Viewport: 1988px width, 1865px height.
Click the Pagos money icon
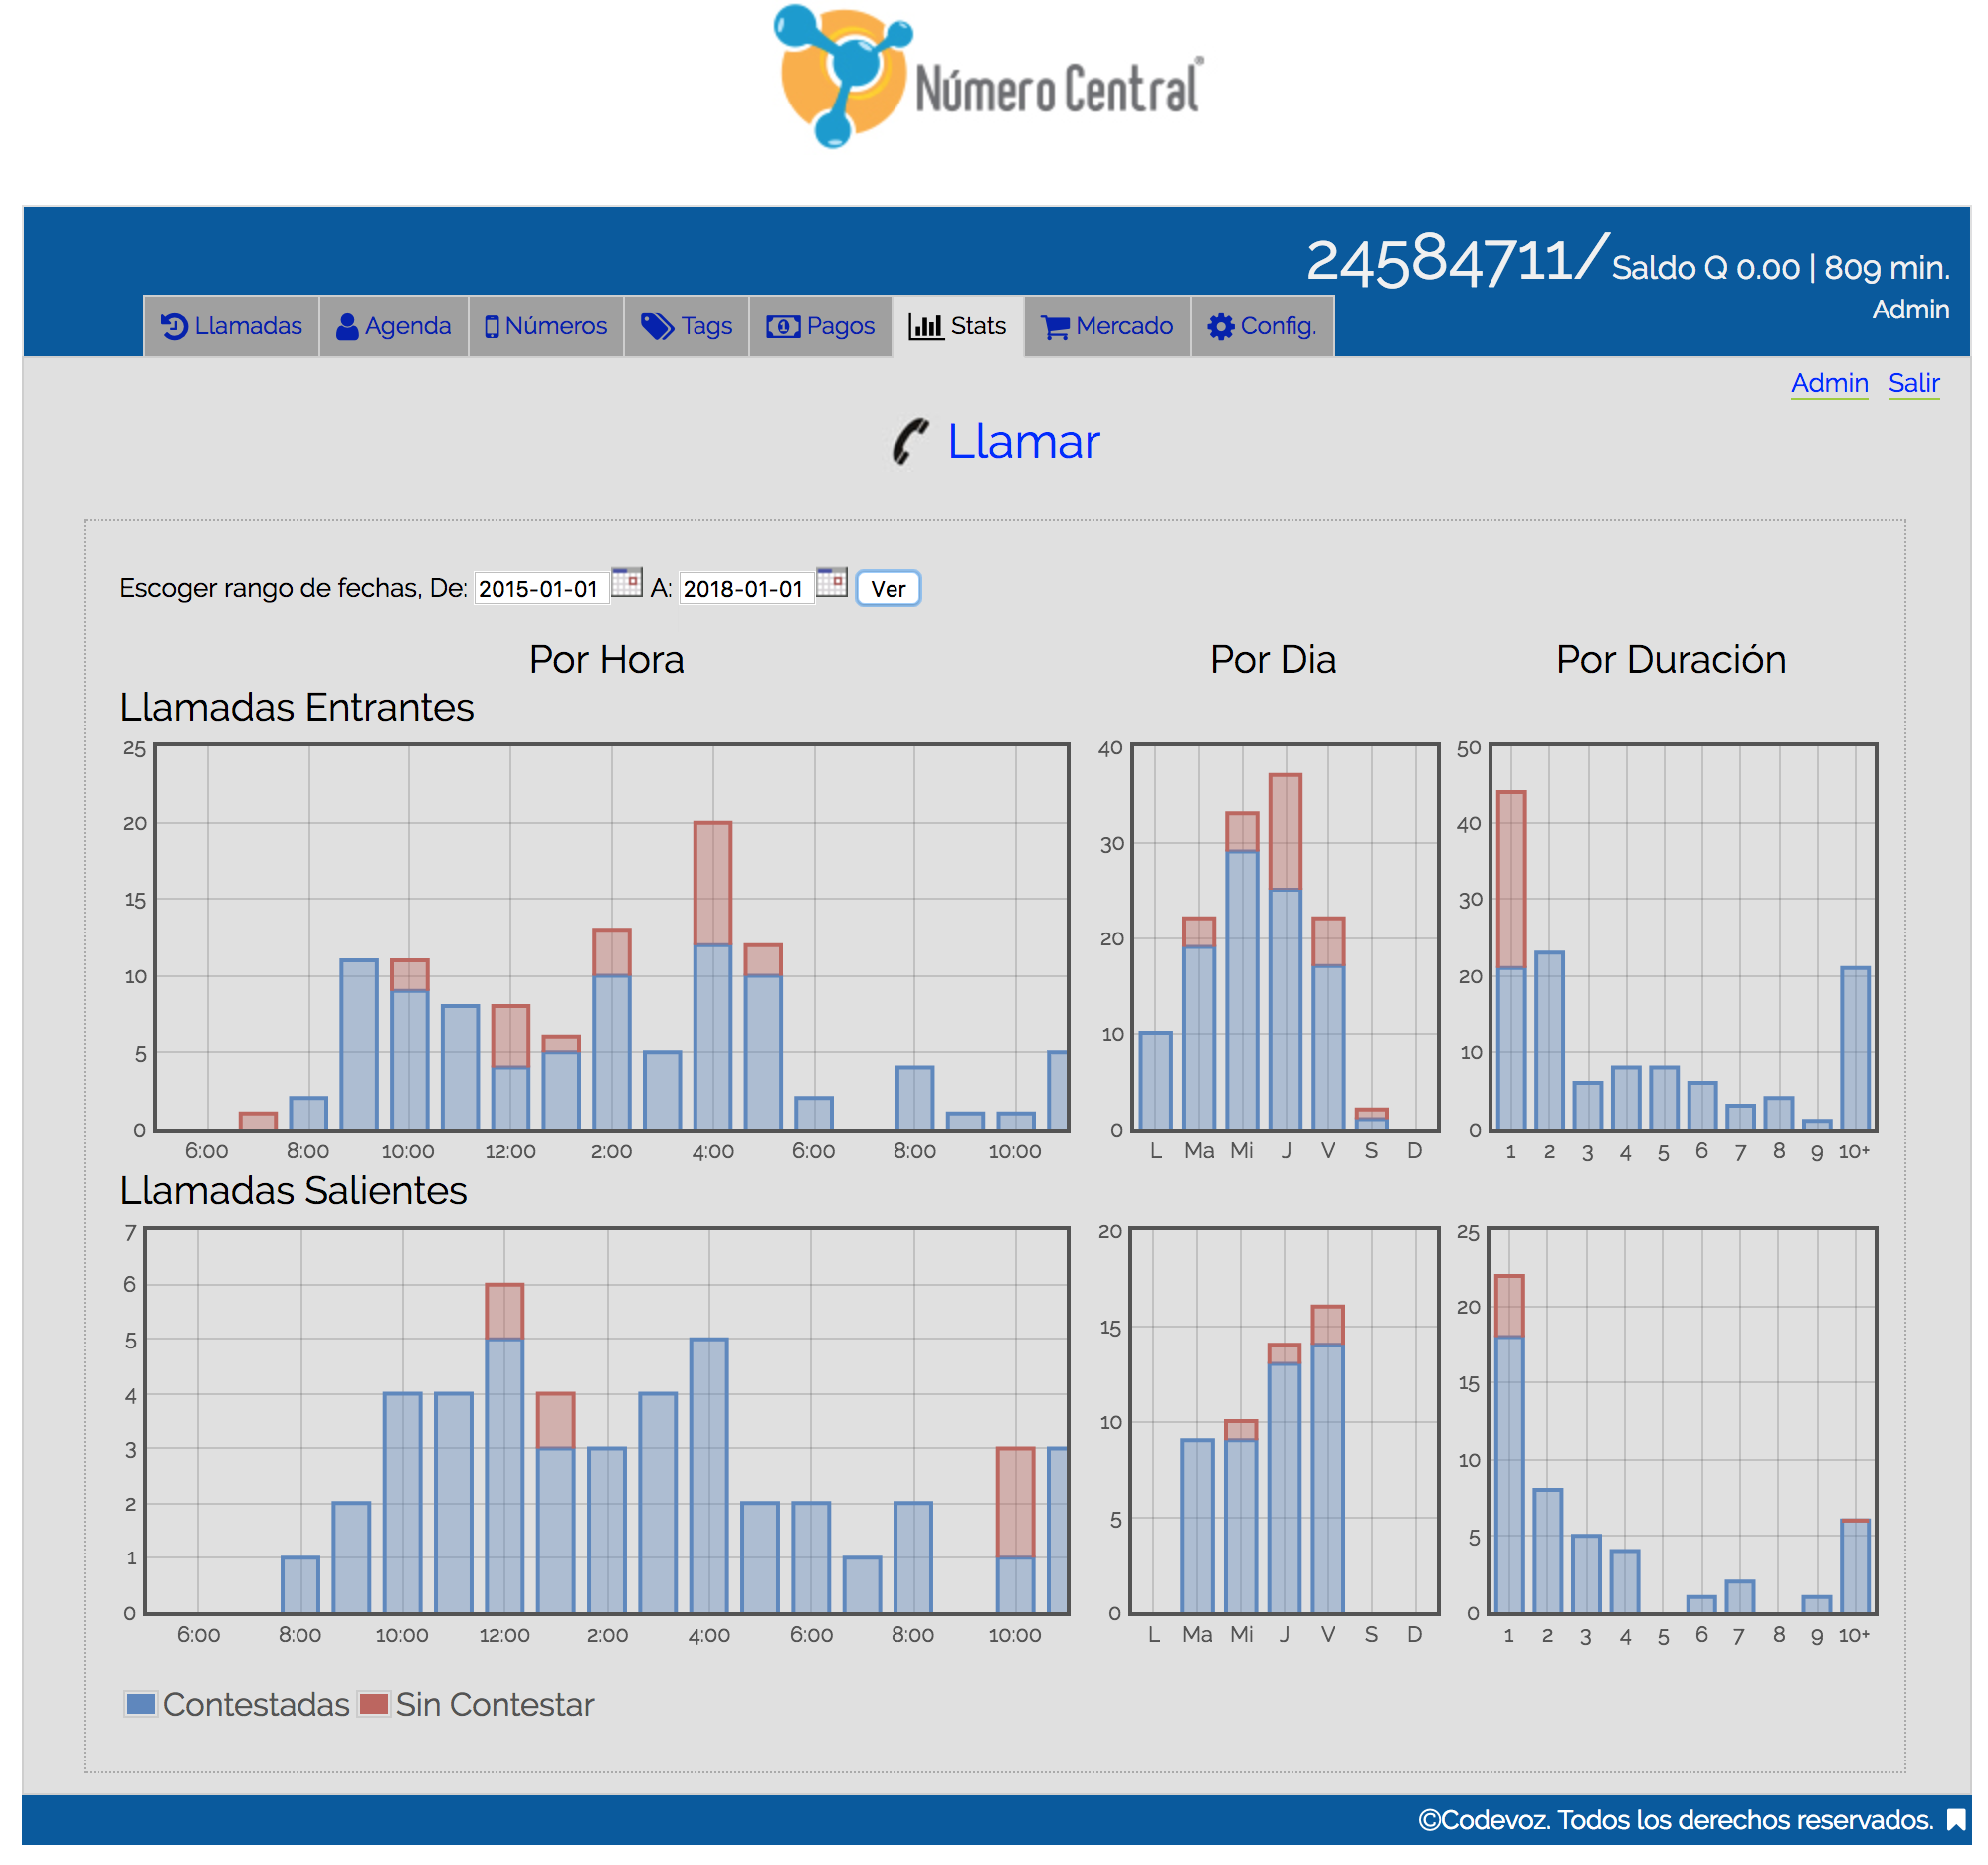tap(783, 327)
